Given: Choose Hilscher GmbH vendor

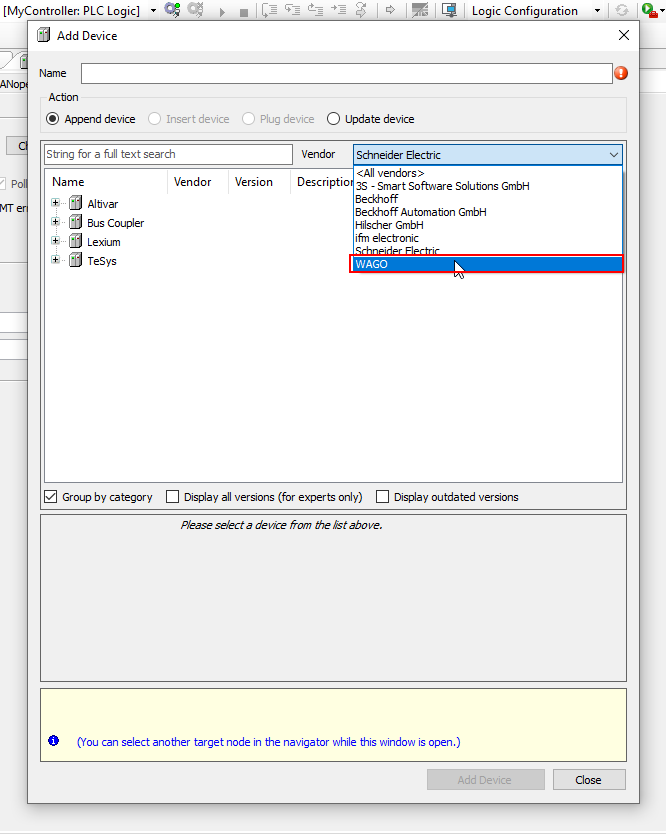Looking at the screenshot, I should pyautogui.click(x=488, y=225).
